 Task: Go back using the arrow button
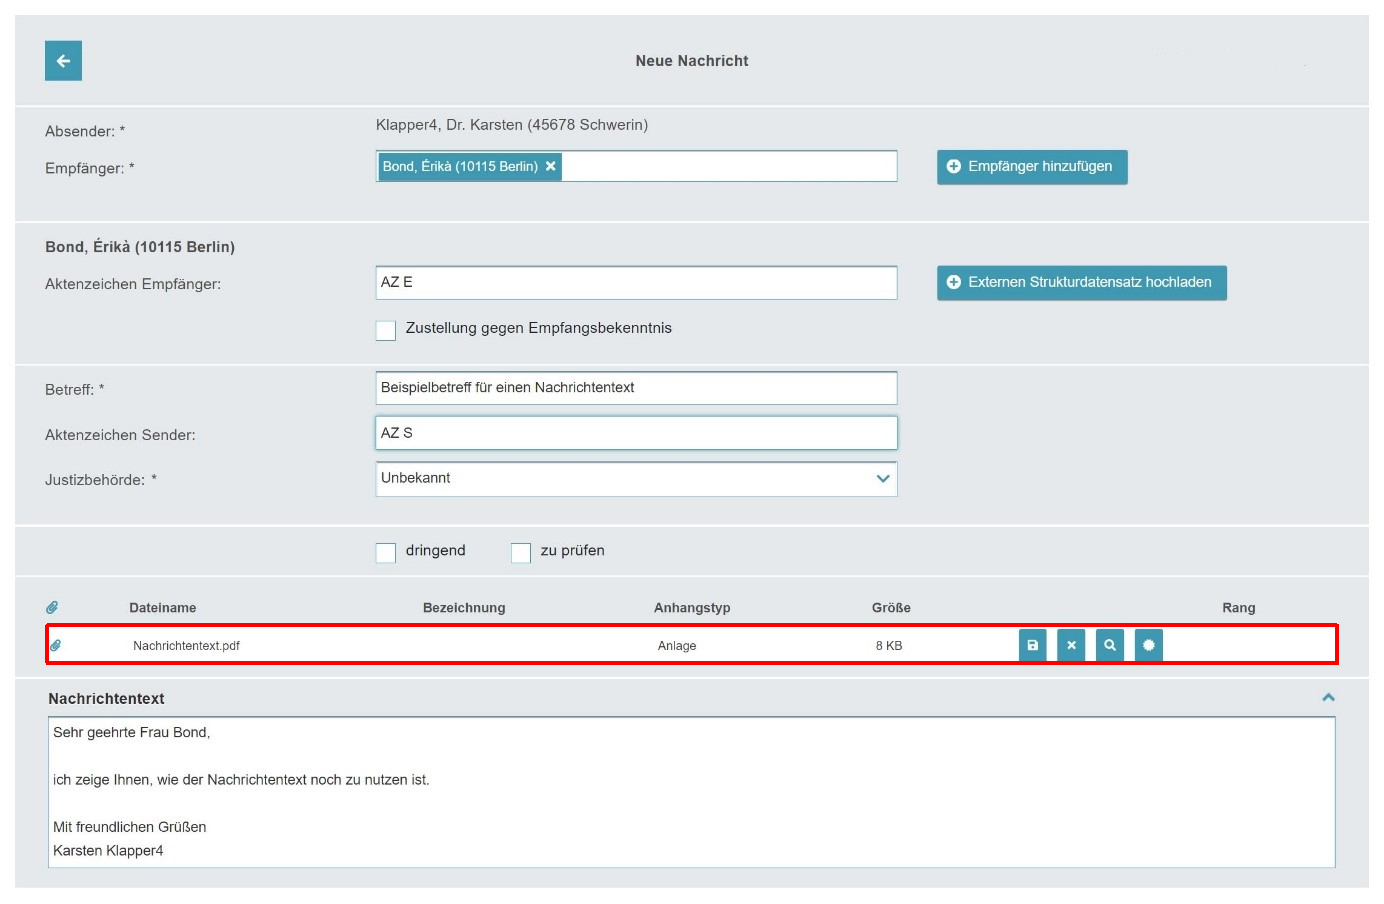[63, 61]
